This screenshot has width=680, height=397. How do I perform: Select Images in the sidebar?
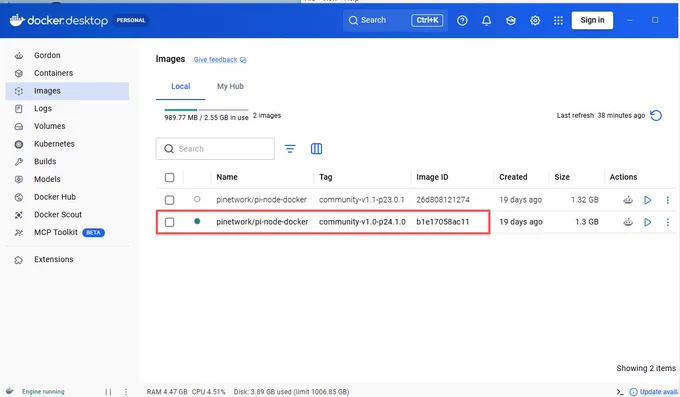click(67, 91)
